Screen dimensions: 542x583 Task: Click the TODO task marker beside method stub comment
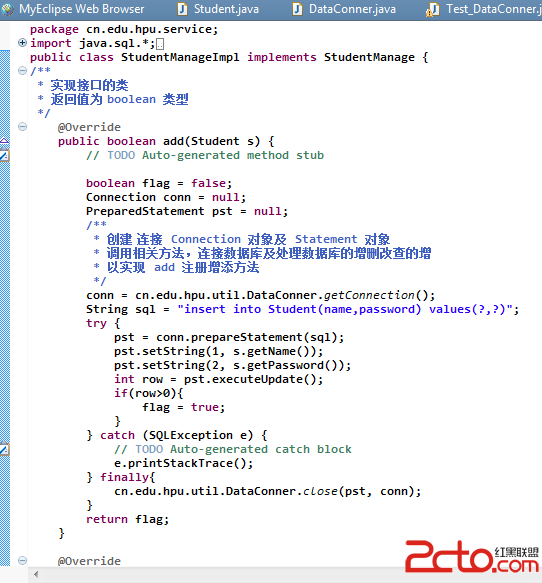pyautogui.click(x=4, y=155)
